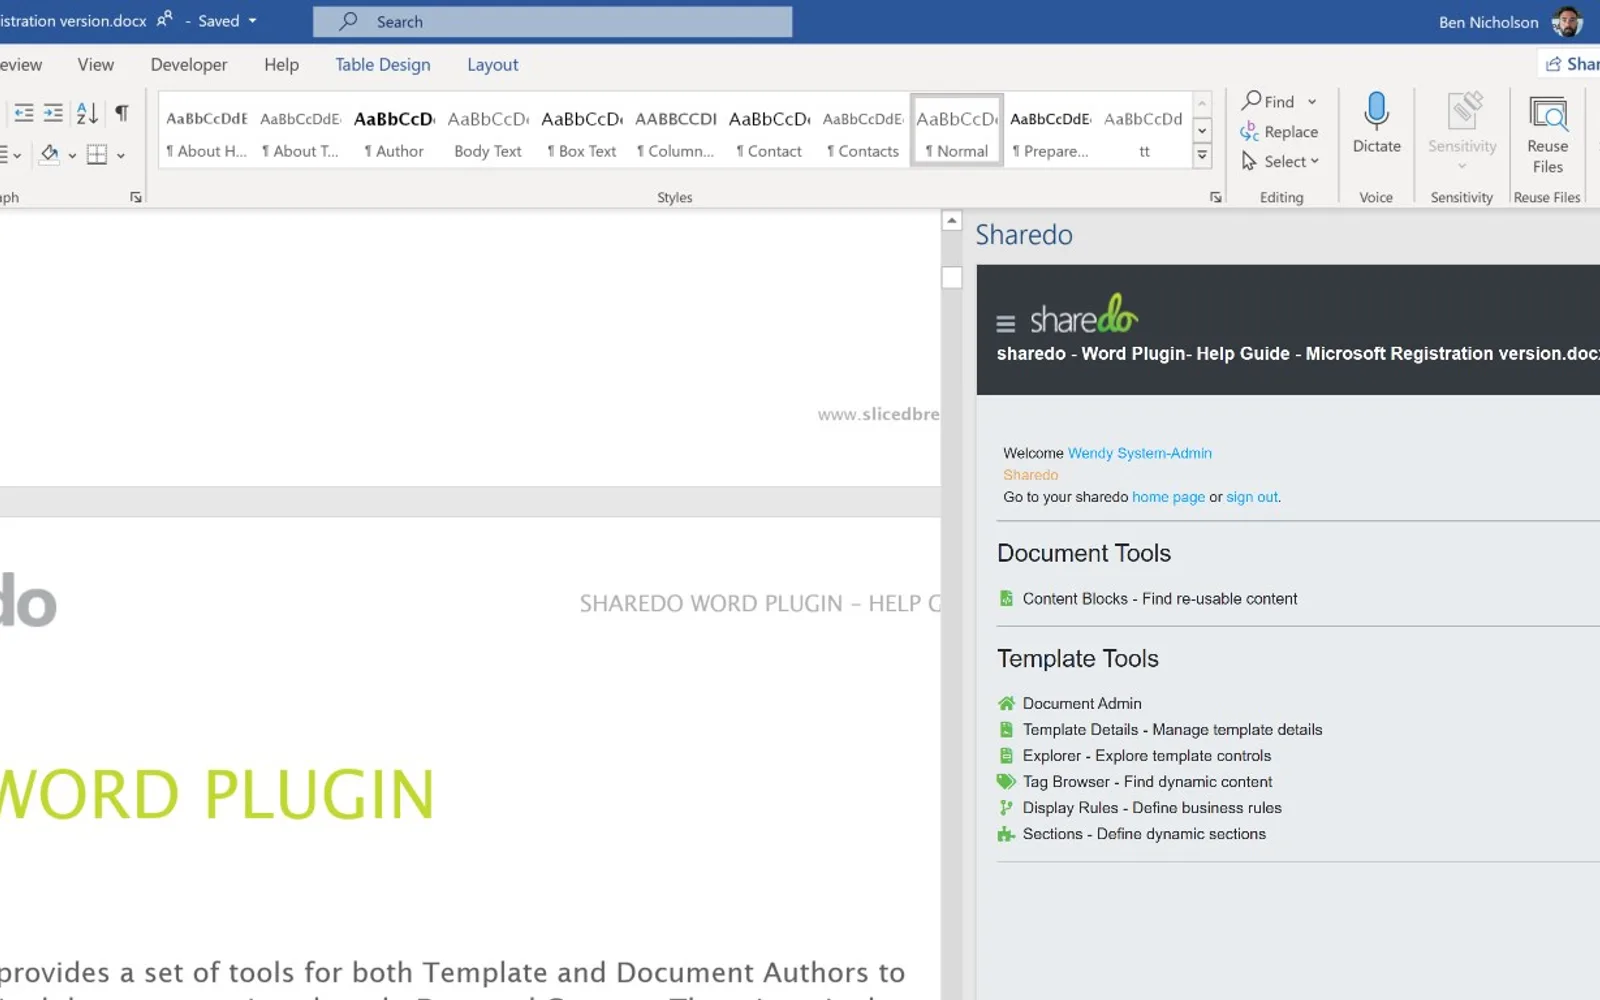The width and height of the screenshot is (1600, 1000).
Task: Apply the Body Text style
Action: (488, 131)
